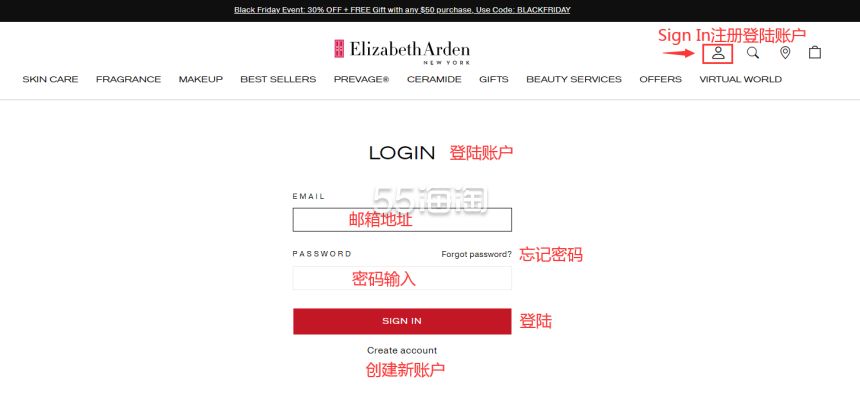This screenshot has width=860, height=402.
Task: Click the Black Friday Event promo banner
Action: [402, 10]
